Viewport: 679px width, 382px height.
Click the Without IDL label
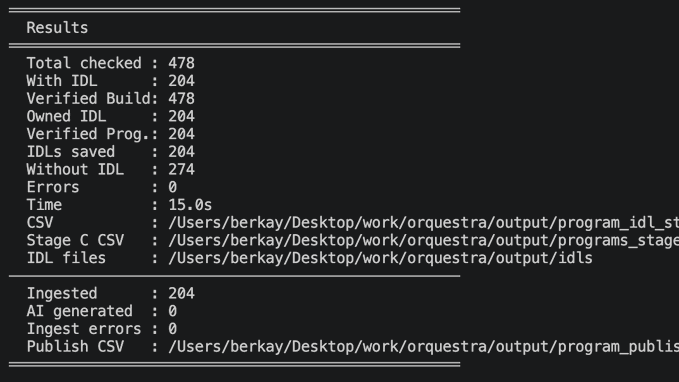click(x=75, y=170)
